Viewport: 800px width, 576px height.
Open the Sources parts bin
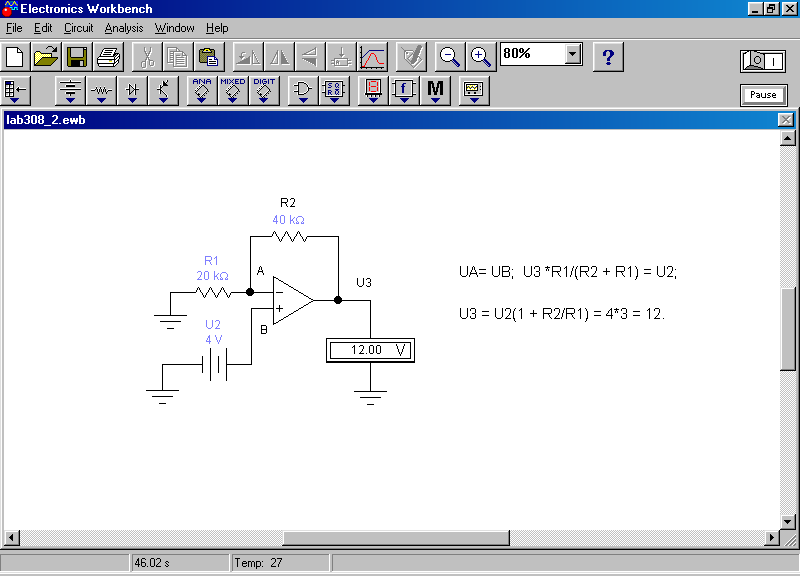pyautogui.click(x=70, y=91)
